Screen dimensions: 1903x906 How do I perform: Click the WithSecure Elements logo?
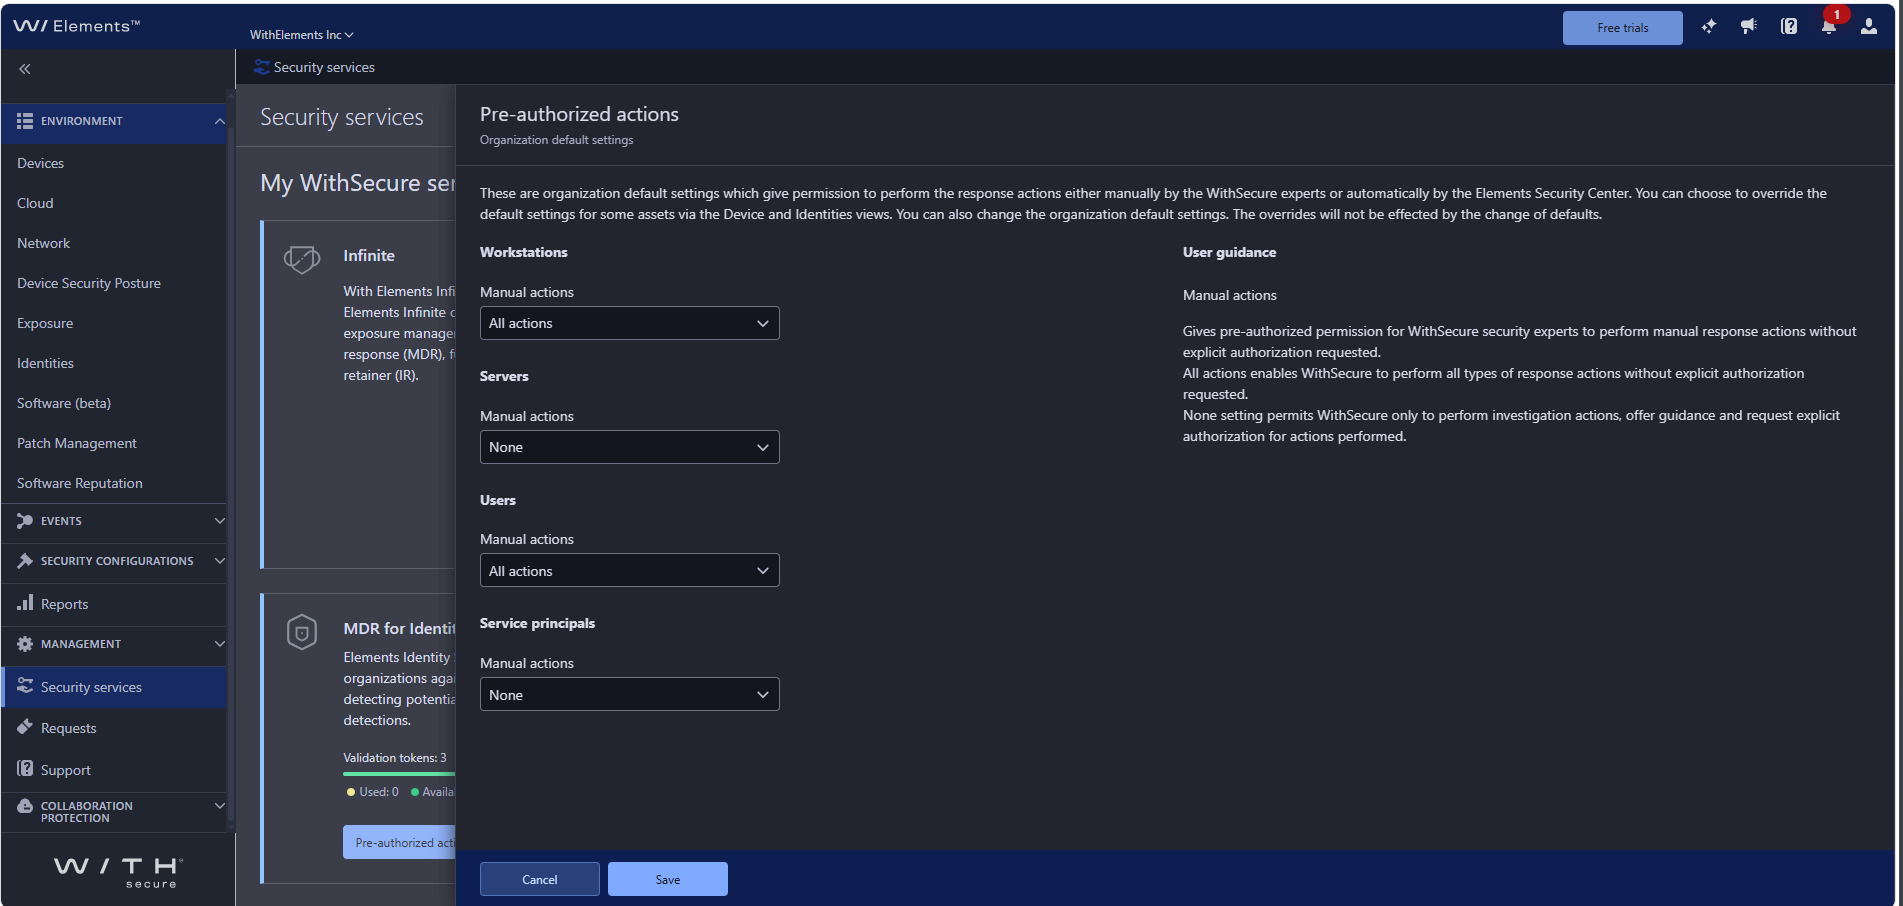point(77,26)
